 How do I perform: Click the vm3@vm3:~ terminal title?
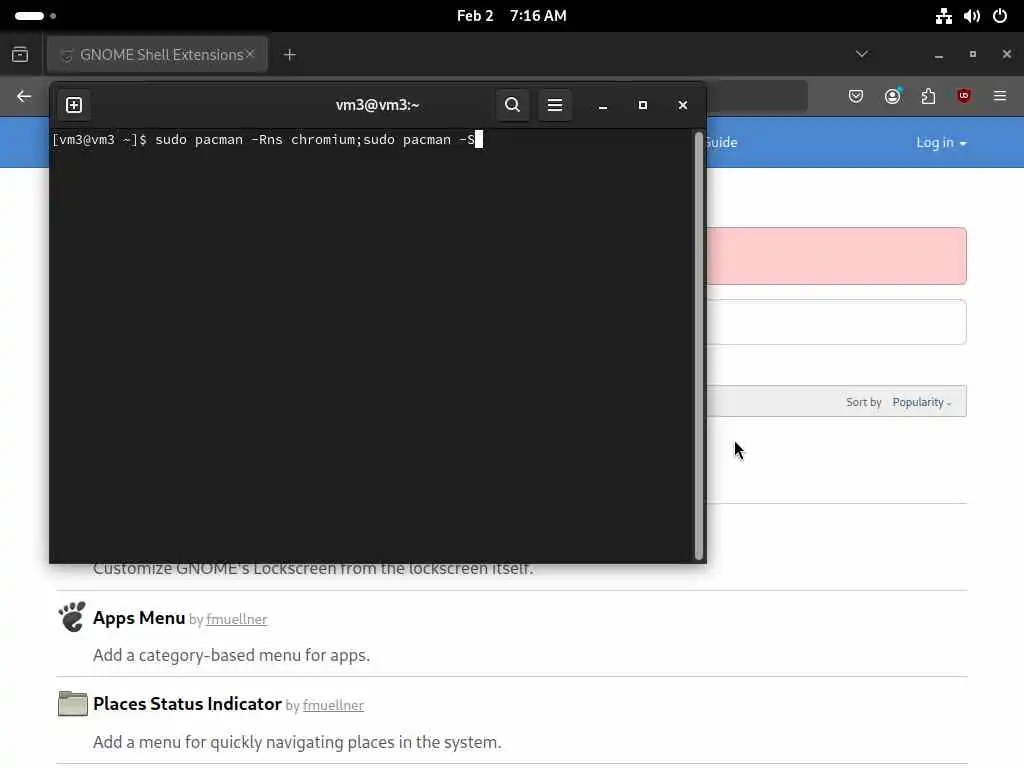(x=377, y=105)
